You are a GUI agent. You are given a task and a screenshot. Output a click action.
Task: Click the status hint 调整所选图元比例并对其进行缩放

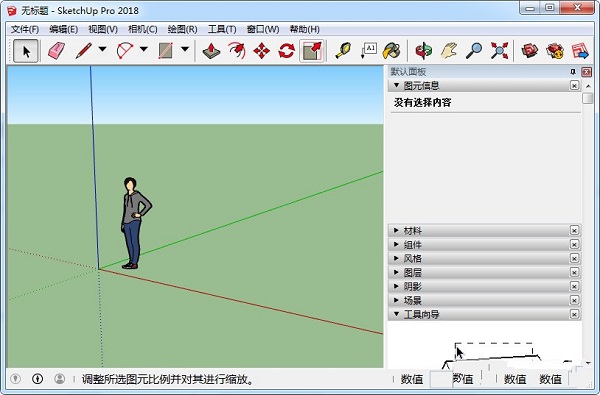click(x=168, y=379)
